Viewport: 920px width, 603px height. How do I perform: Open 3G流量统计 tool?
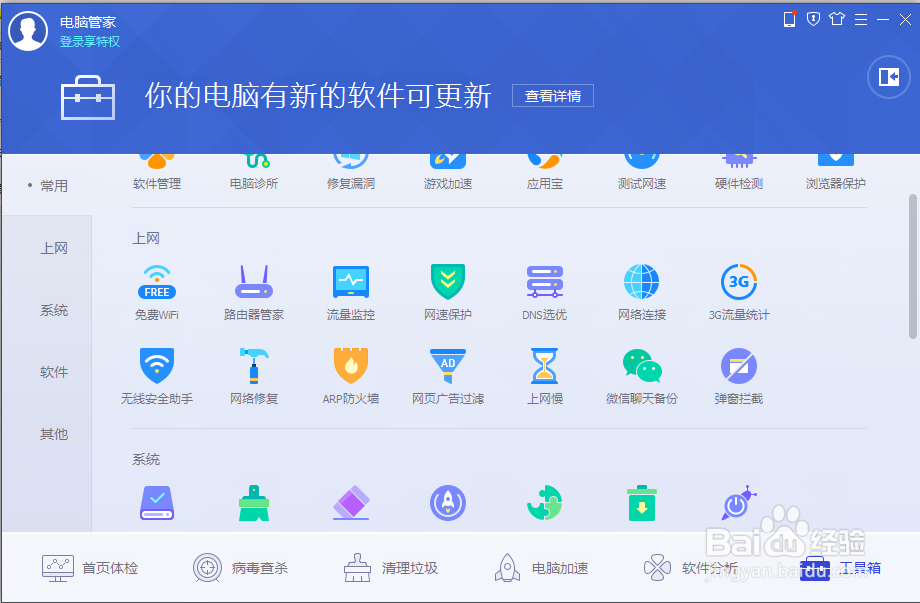click(x=739, y=292)
